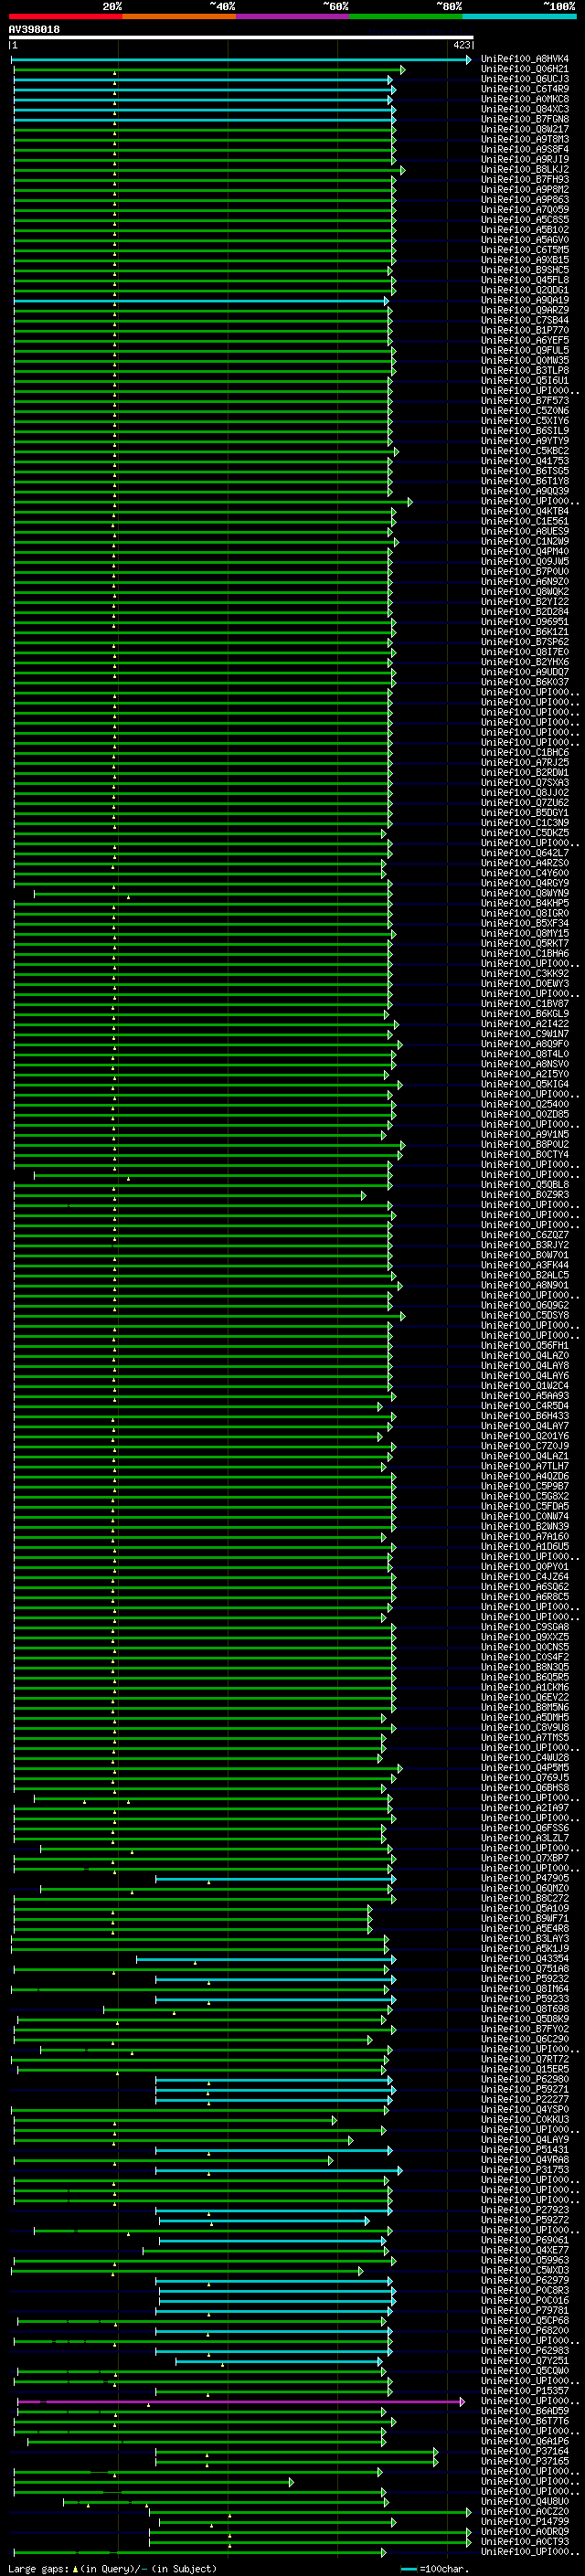Click the UniRef100_P27923 label

pyautogui.click(x=525, y=2210)
